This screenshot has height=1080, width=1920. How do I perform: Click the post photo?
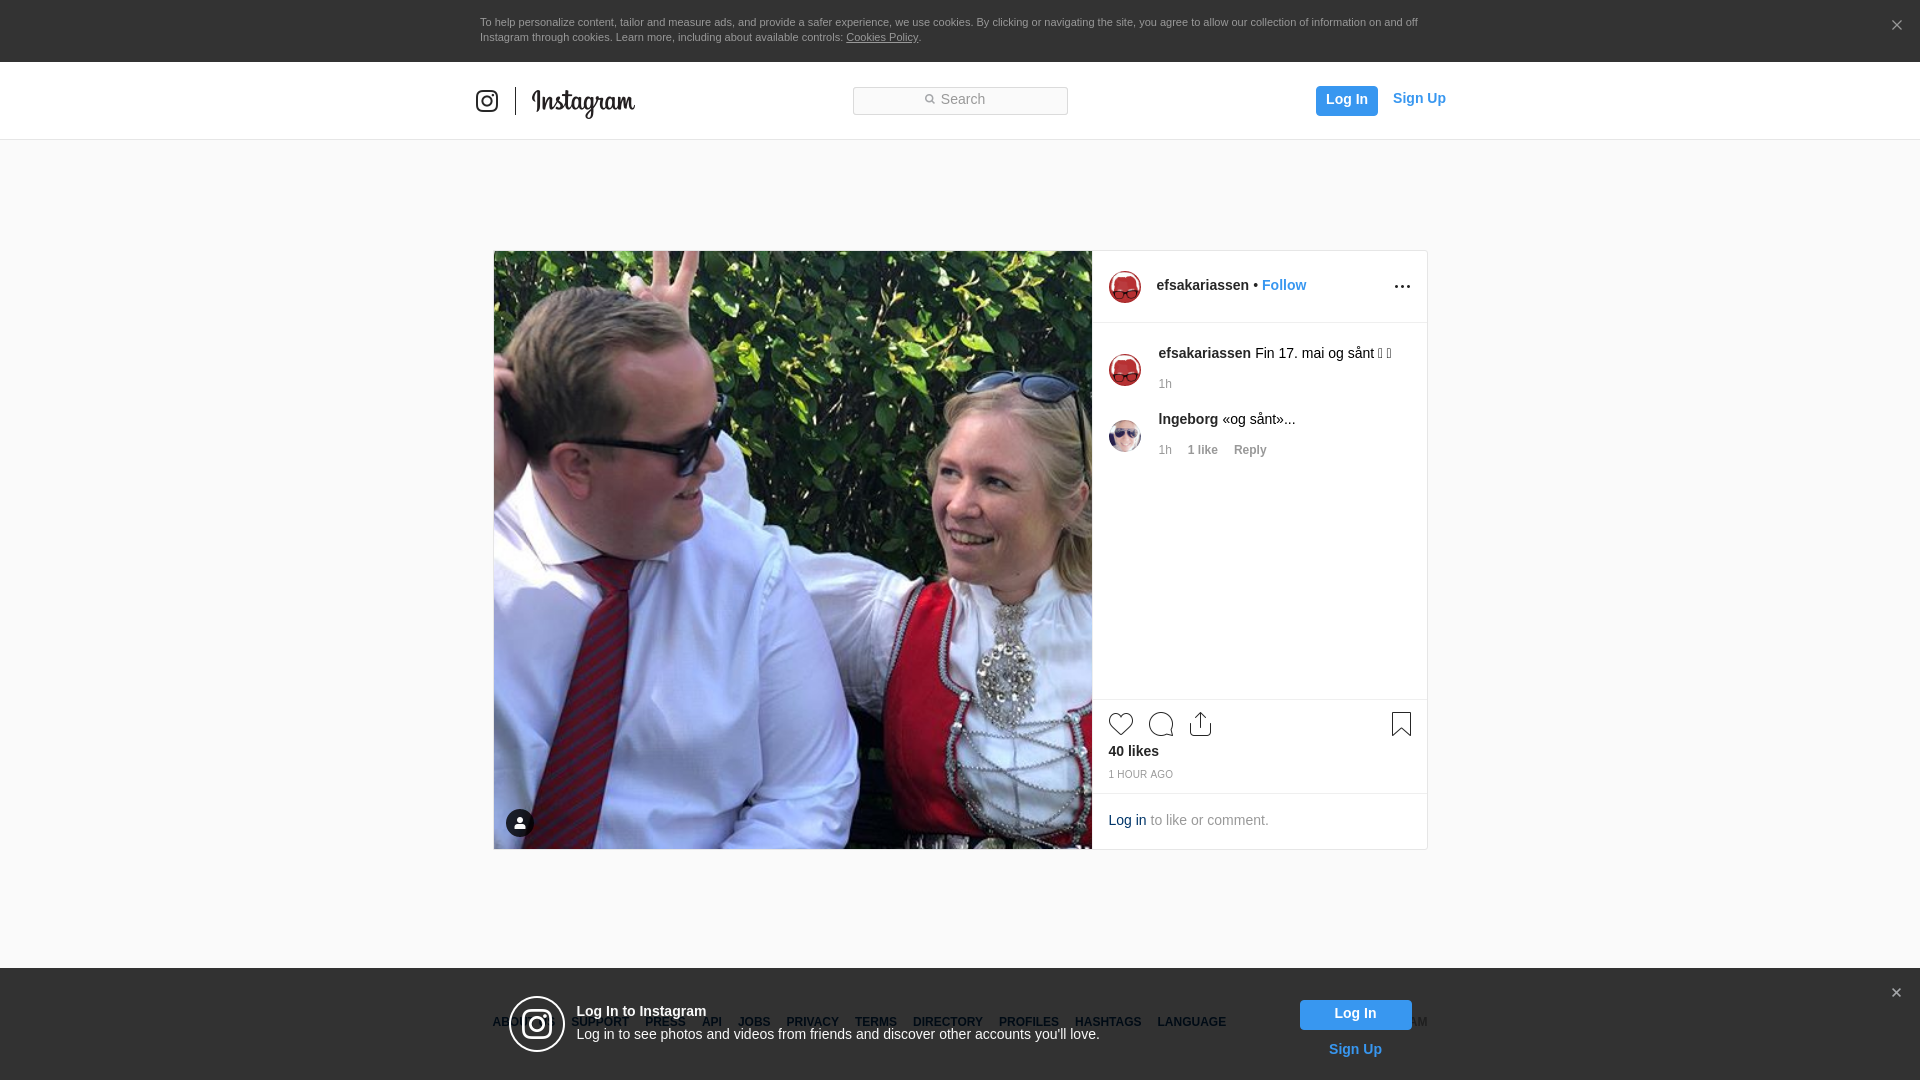point(793,550)
